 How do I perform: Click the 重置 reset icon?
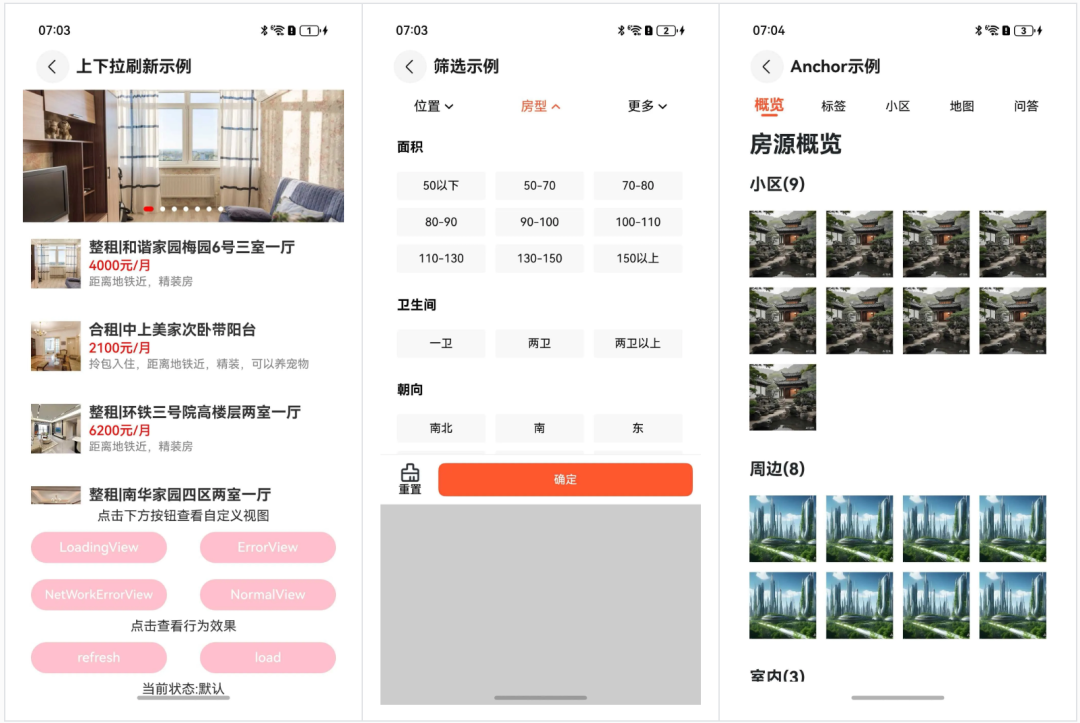pos(410,479)
